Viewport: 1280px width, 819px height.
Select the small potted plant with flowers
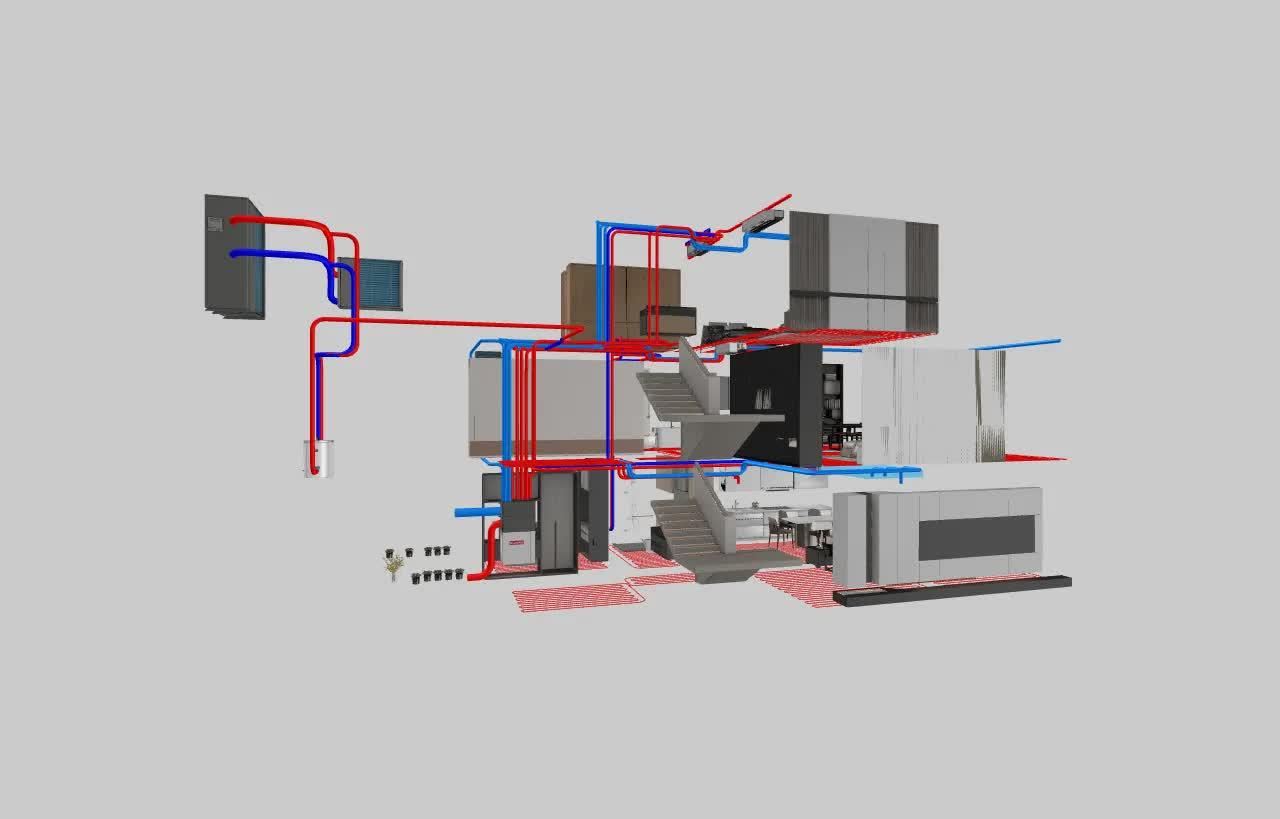pyautogui.click(x=394, y=567)
